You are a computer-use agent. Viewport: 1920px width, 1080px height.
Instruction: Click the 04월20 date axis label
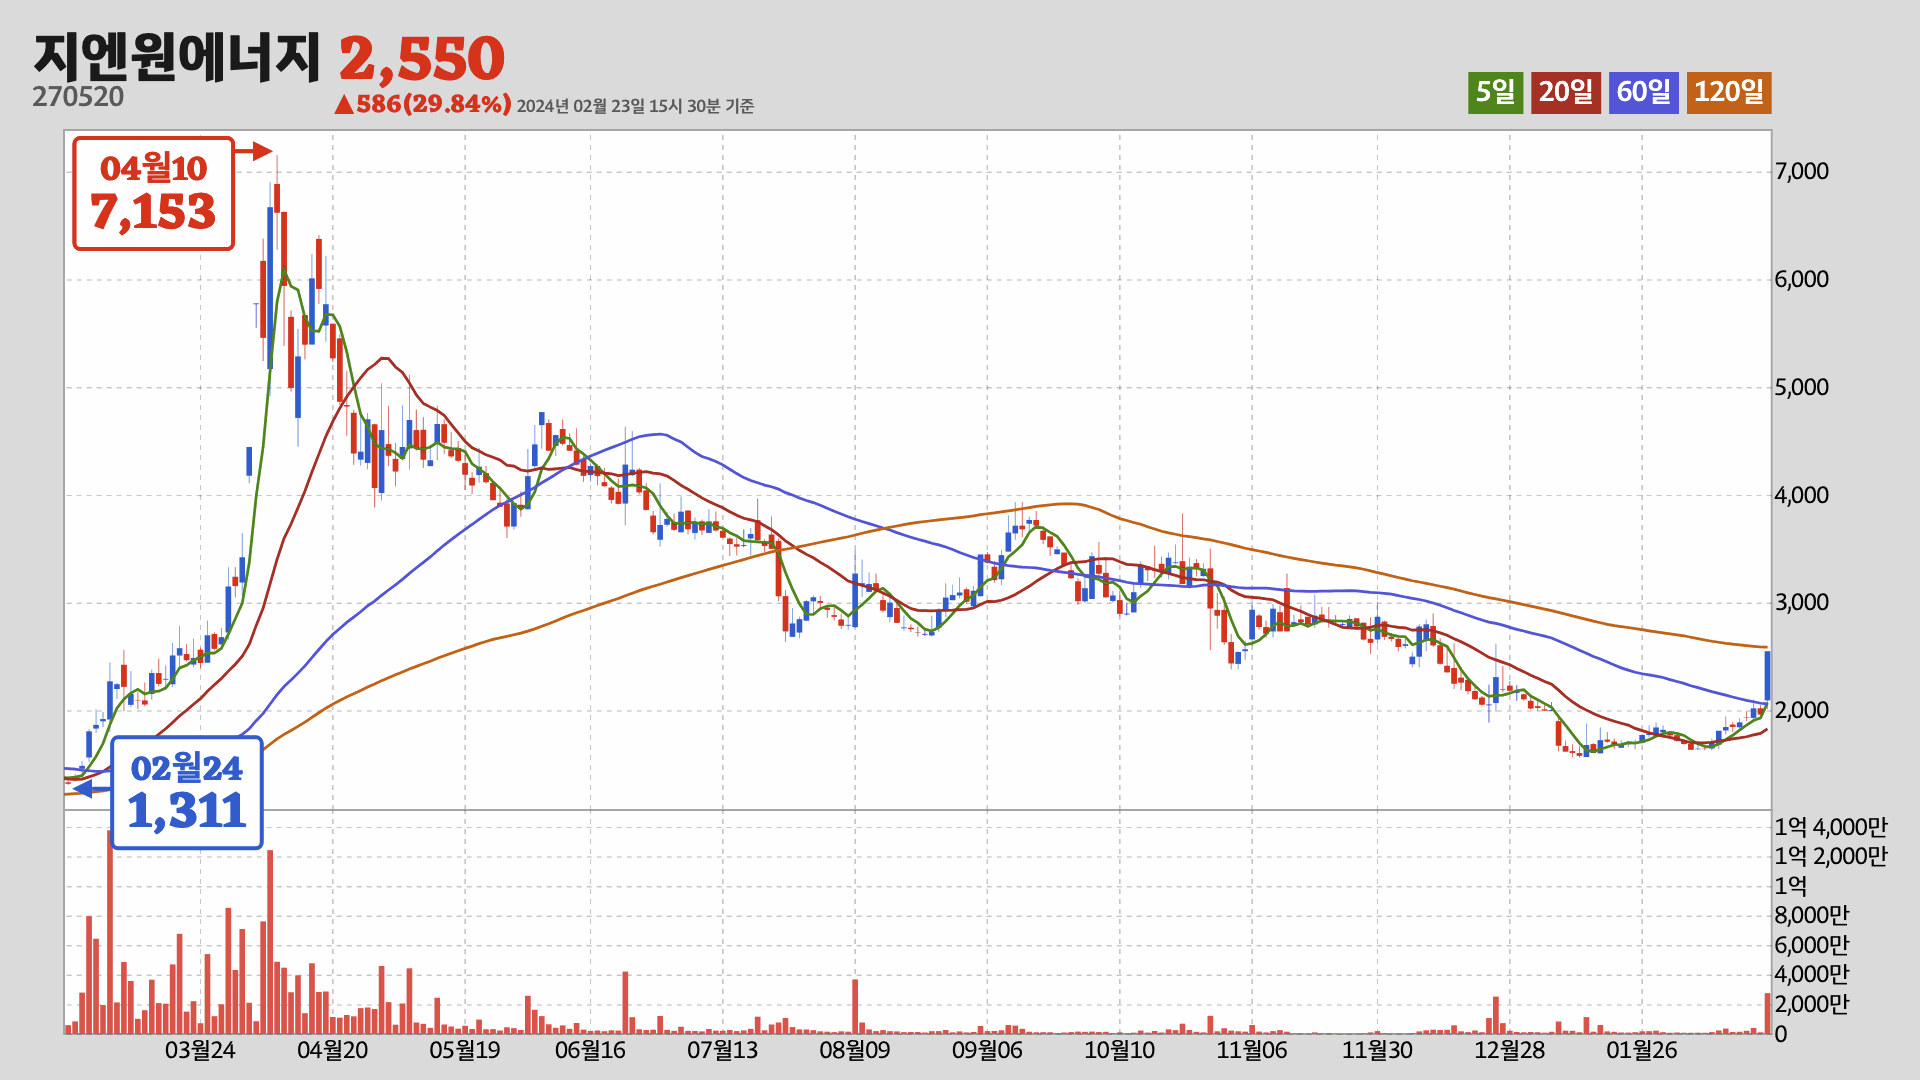[x=333, y=1051]
